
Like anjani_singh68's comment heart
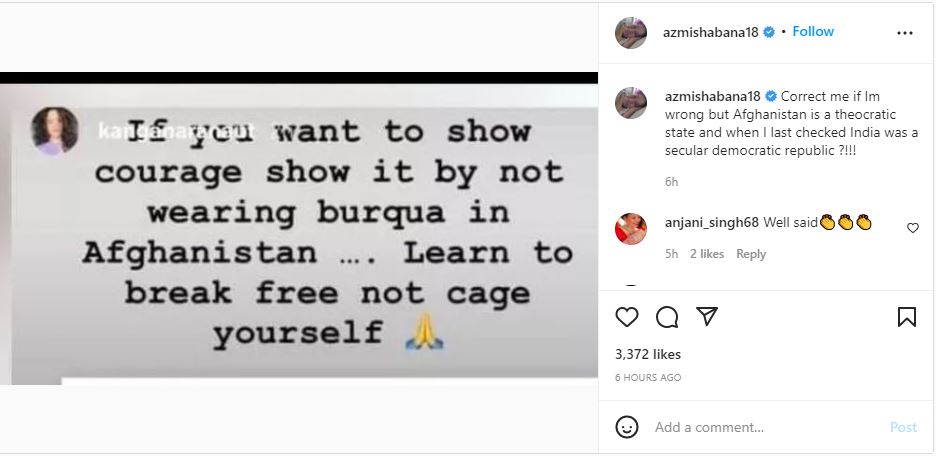913,227
